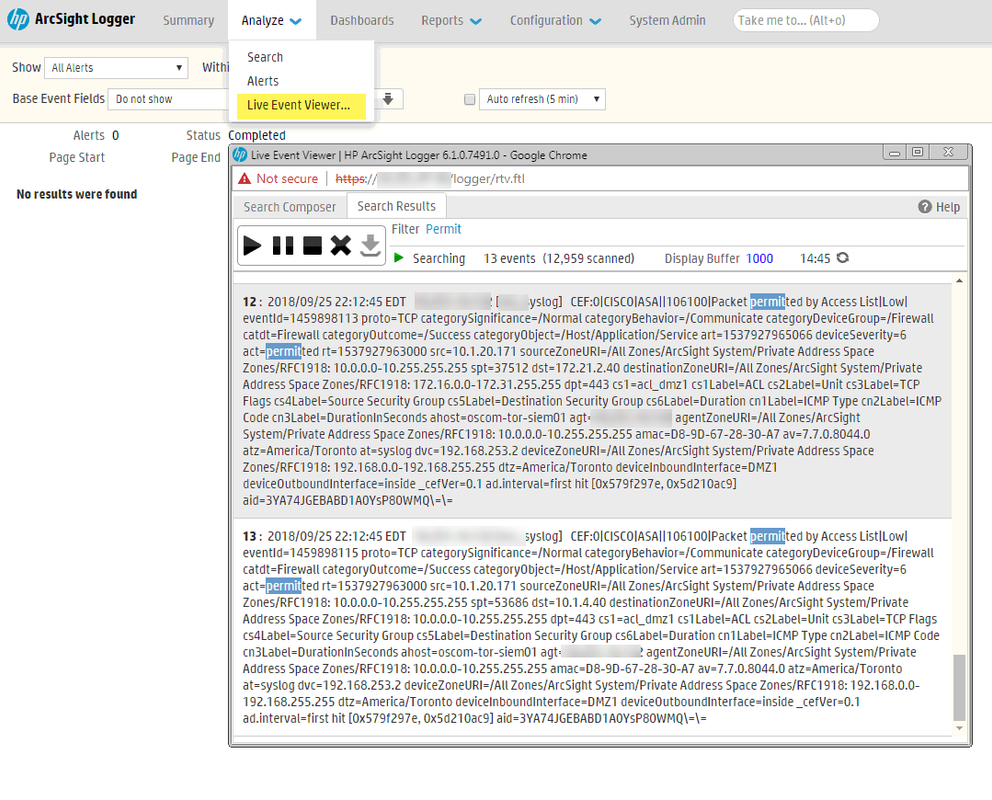This screenshot has width=992, height=800.
Task: Expand the Analyze menu chevron
Action: click(x=295, y=22)
